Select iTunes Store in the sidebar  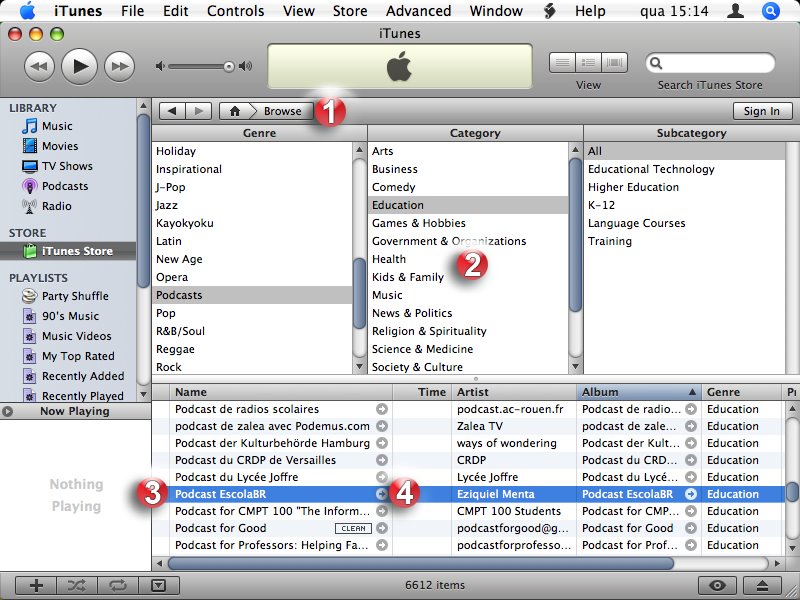coord(68,251)
